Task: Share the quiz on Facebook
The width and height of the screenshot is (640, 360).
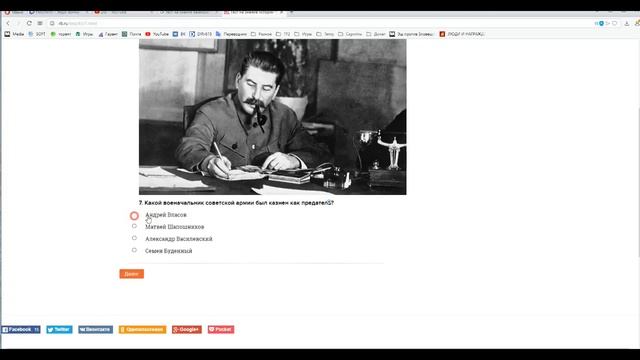Action: click(x=20, y=329)
